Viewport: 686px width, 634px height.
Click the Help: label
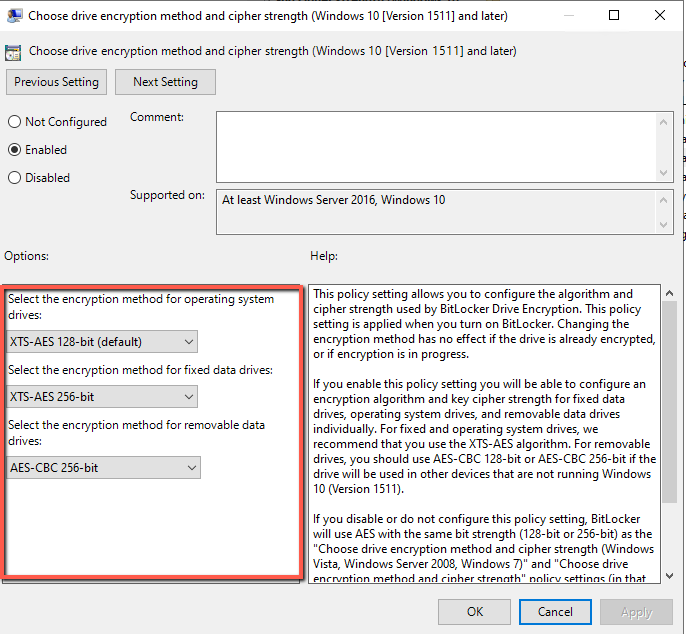[324, 256]
